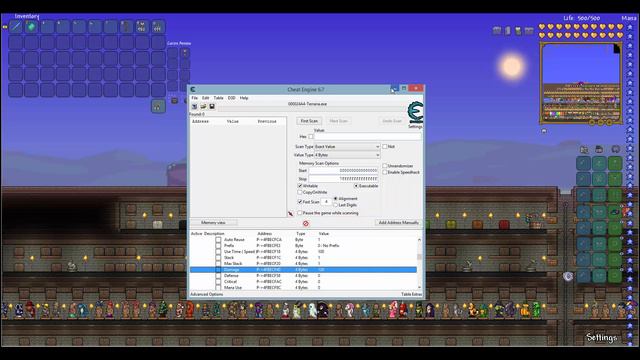
Task: Open the Help menu
Action: [244, 98]
